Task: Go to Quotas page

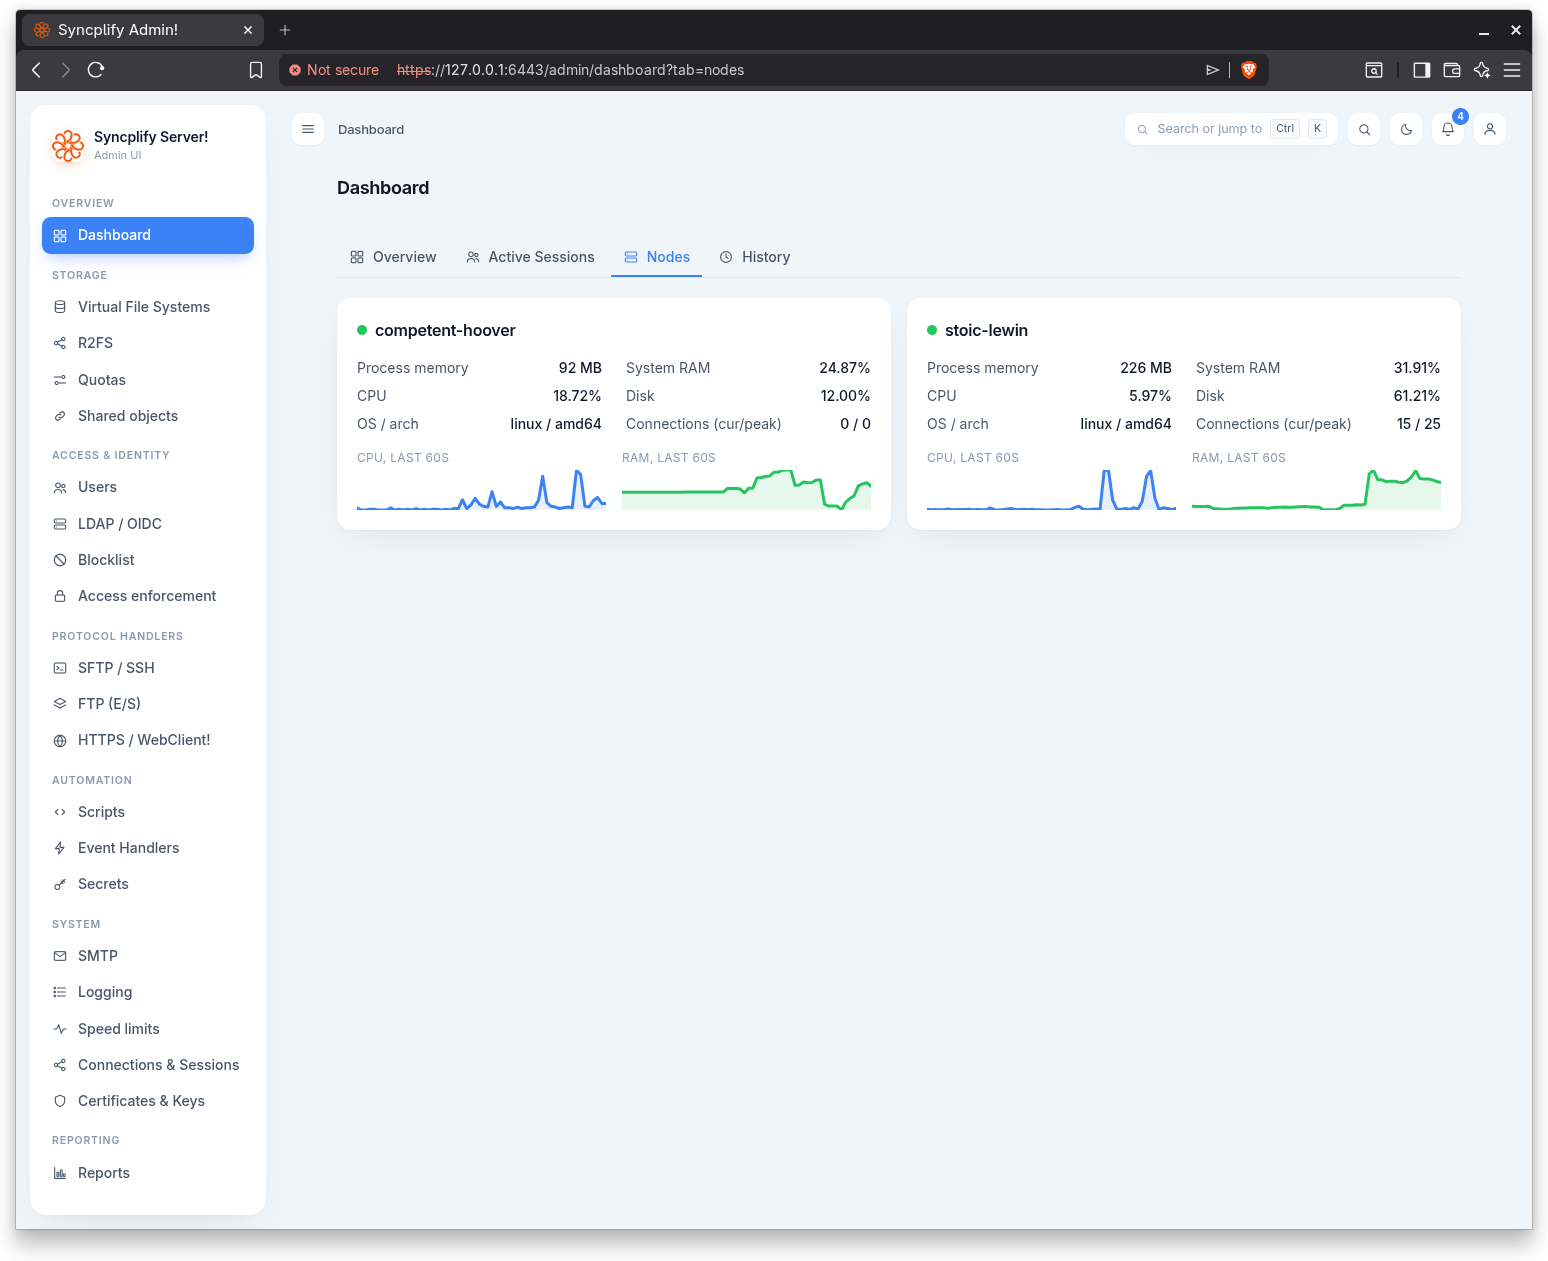Action: (x=148, y=380)
